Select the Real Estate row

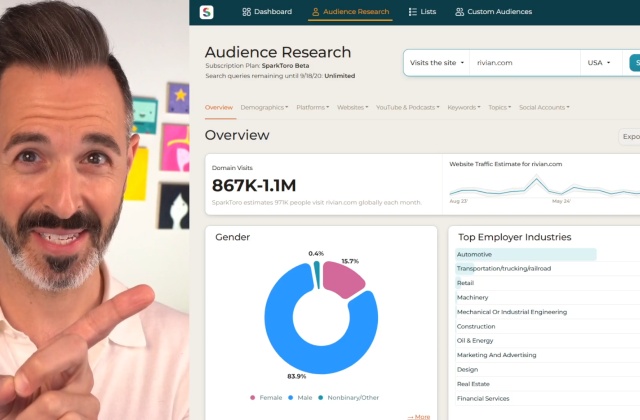tap(547, 384)
